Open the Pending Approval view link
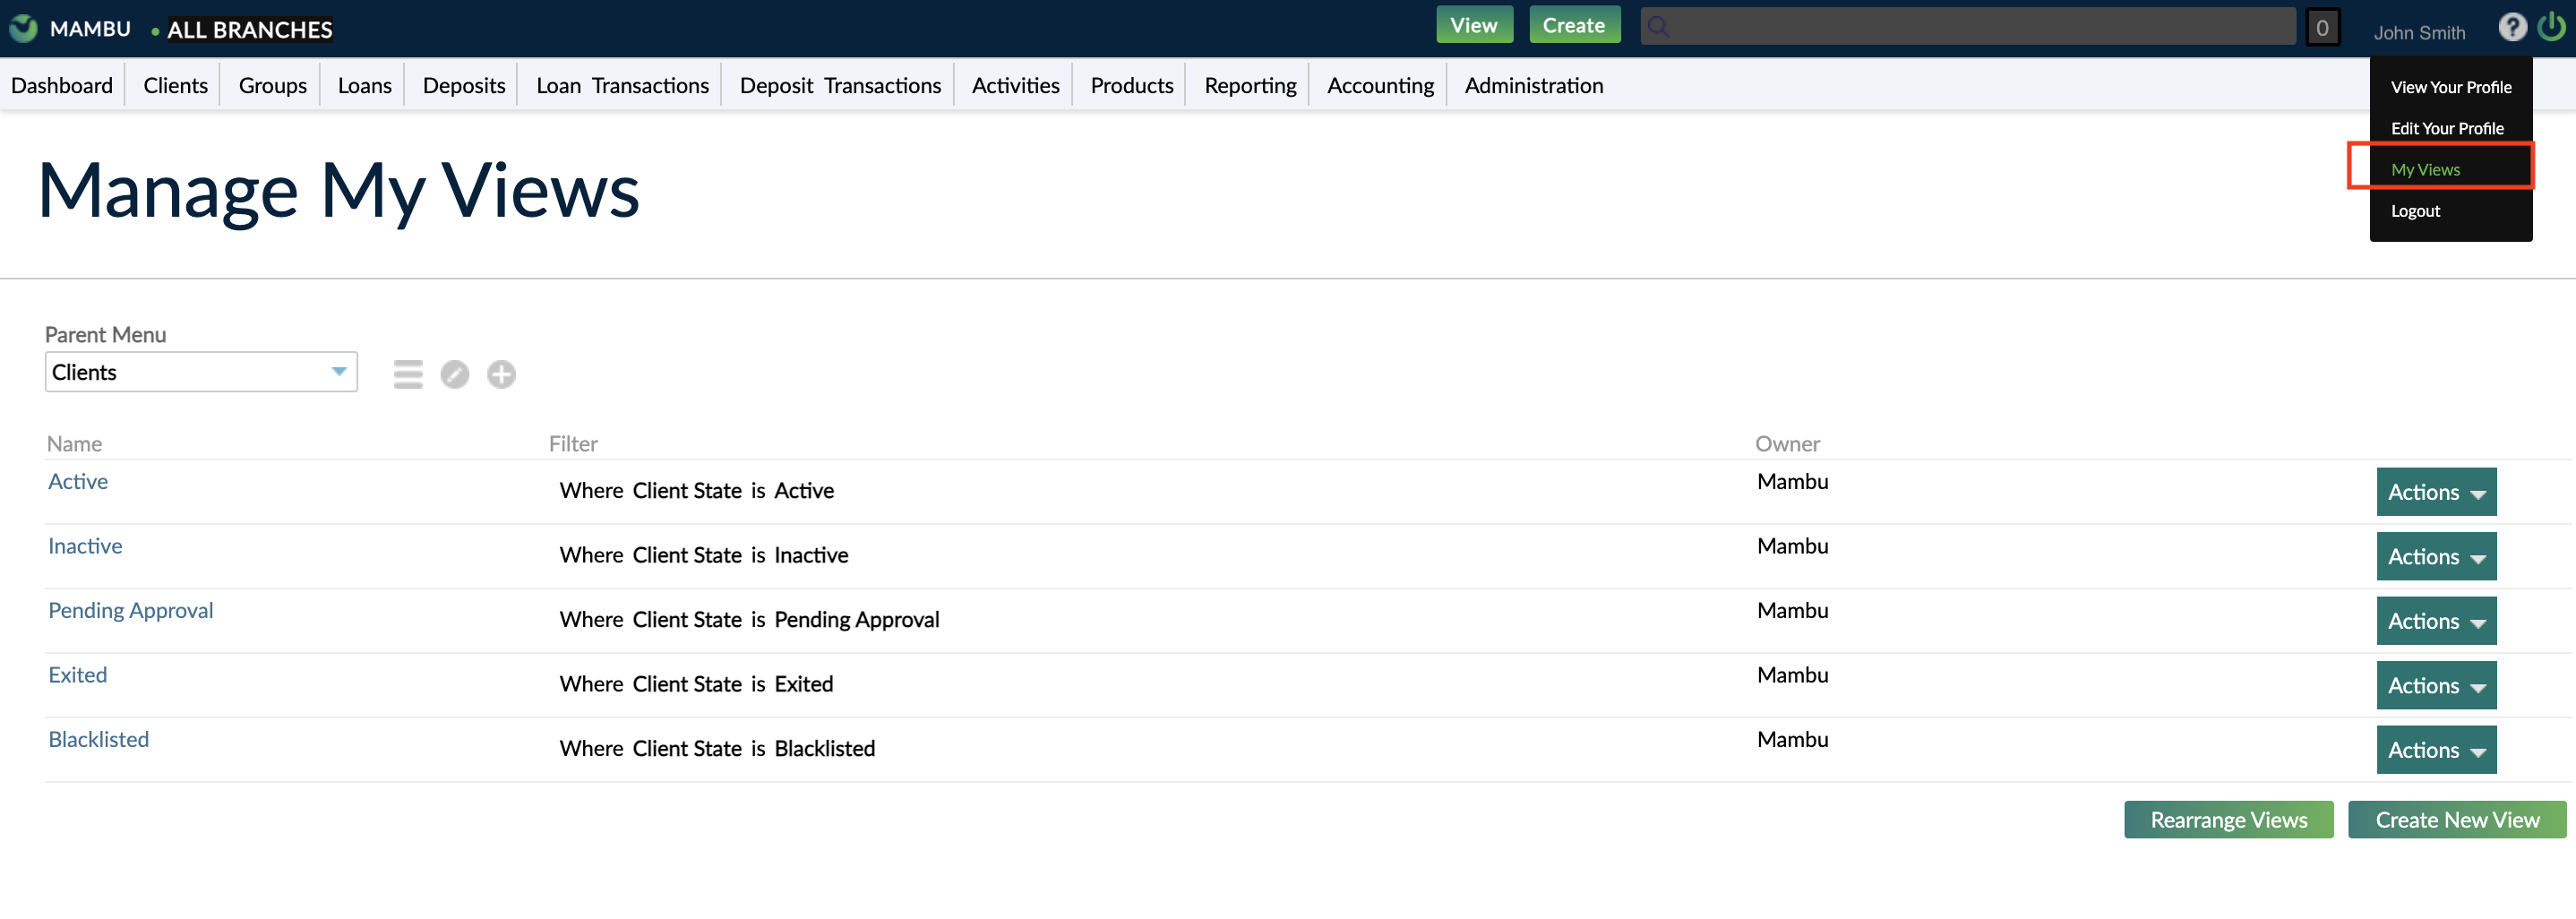Screen dimensions: 2576x919 (130, 609)
